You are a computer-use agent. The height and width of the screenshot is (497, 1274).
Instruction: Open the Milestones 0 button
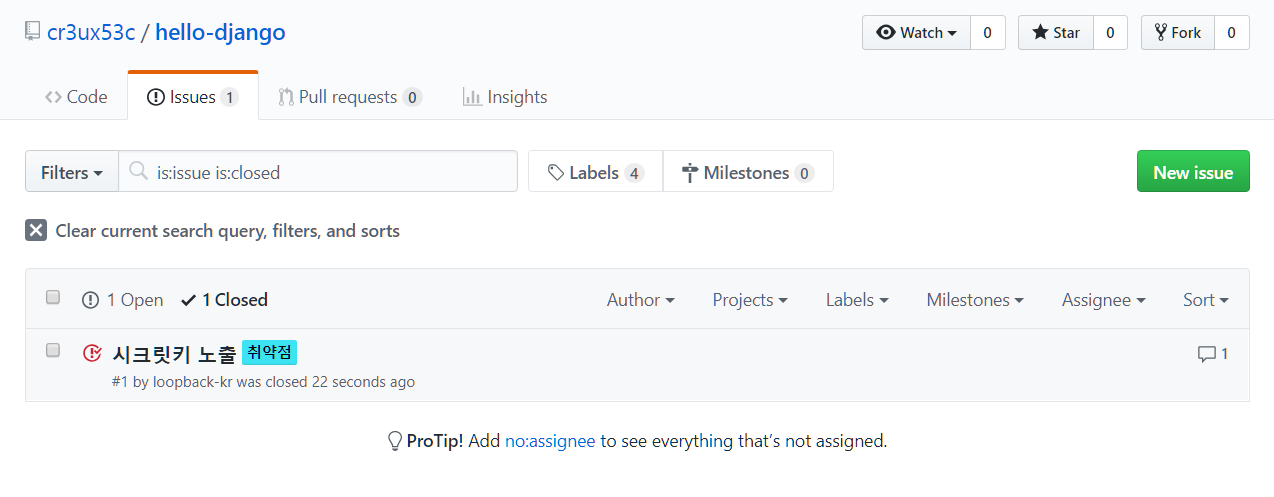coord(748,172)
